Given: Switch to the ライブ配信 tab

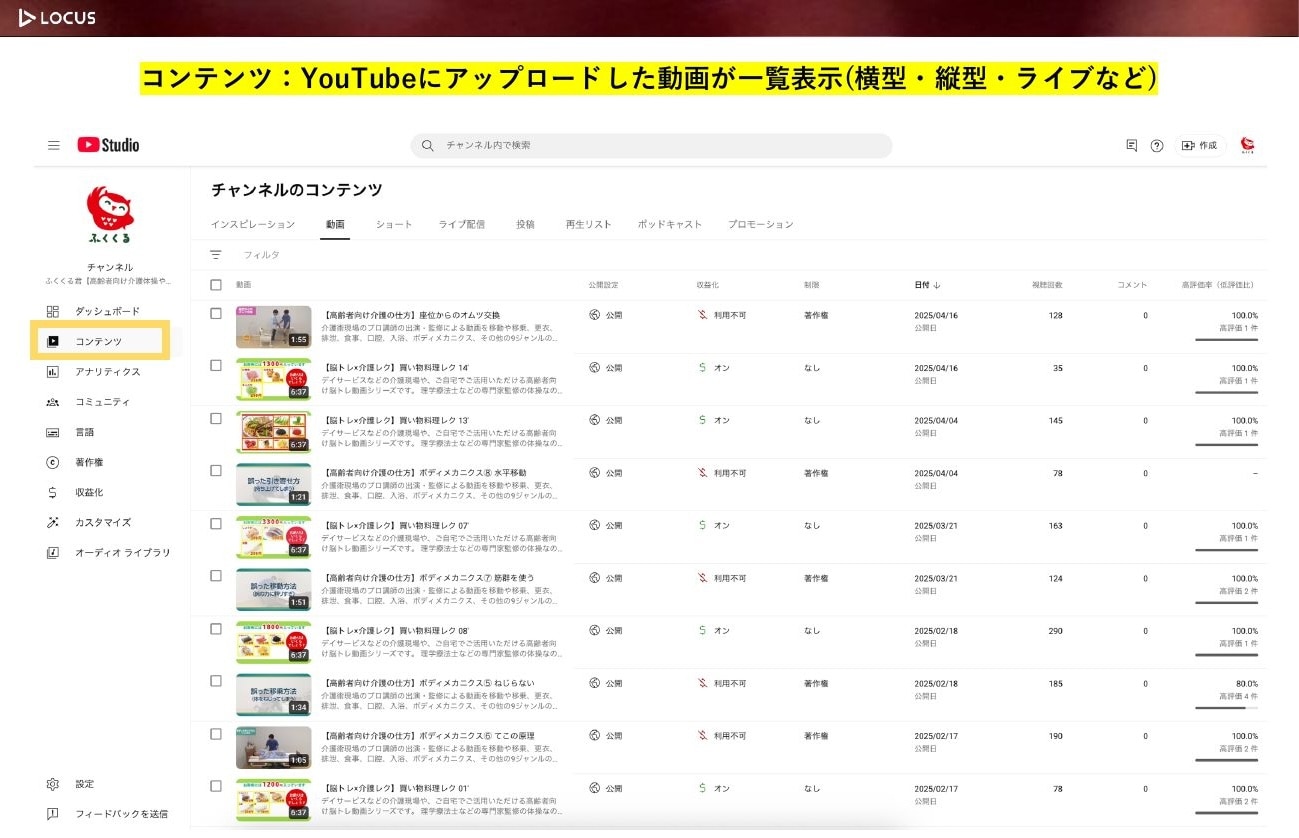Looking at the screenshot, I should tap(461, 225).
